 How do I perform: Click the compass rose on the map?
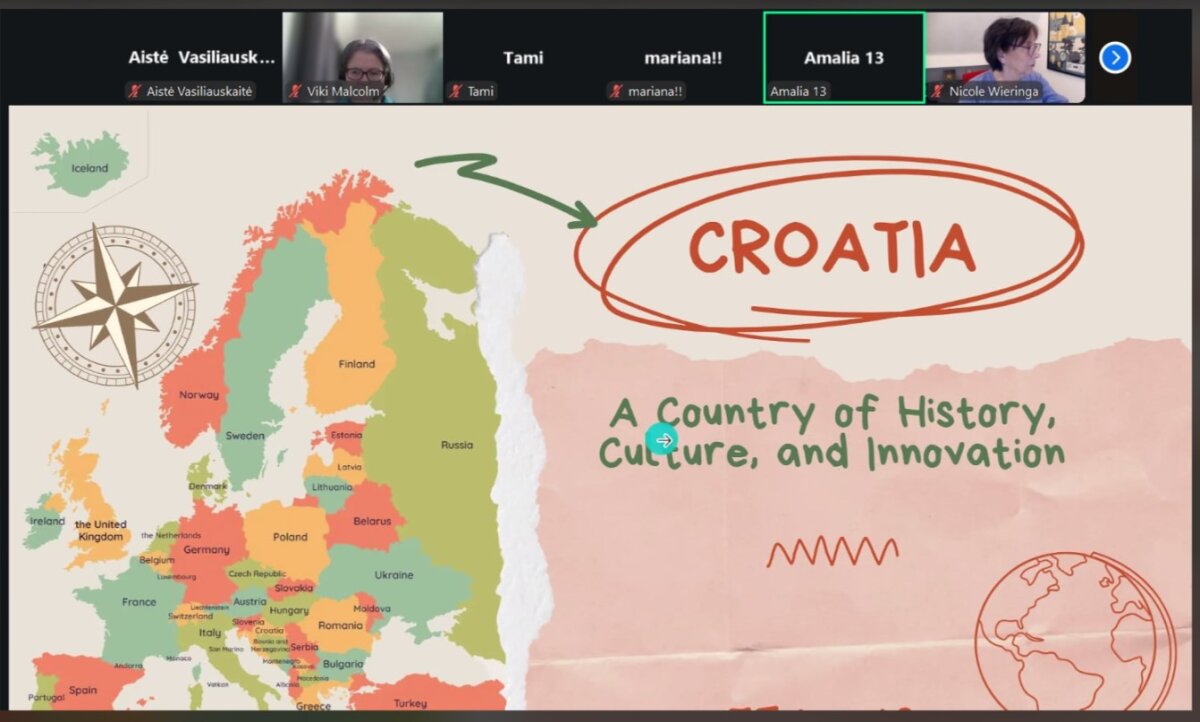click(x=115, y=304)
